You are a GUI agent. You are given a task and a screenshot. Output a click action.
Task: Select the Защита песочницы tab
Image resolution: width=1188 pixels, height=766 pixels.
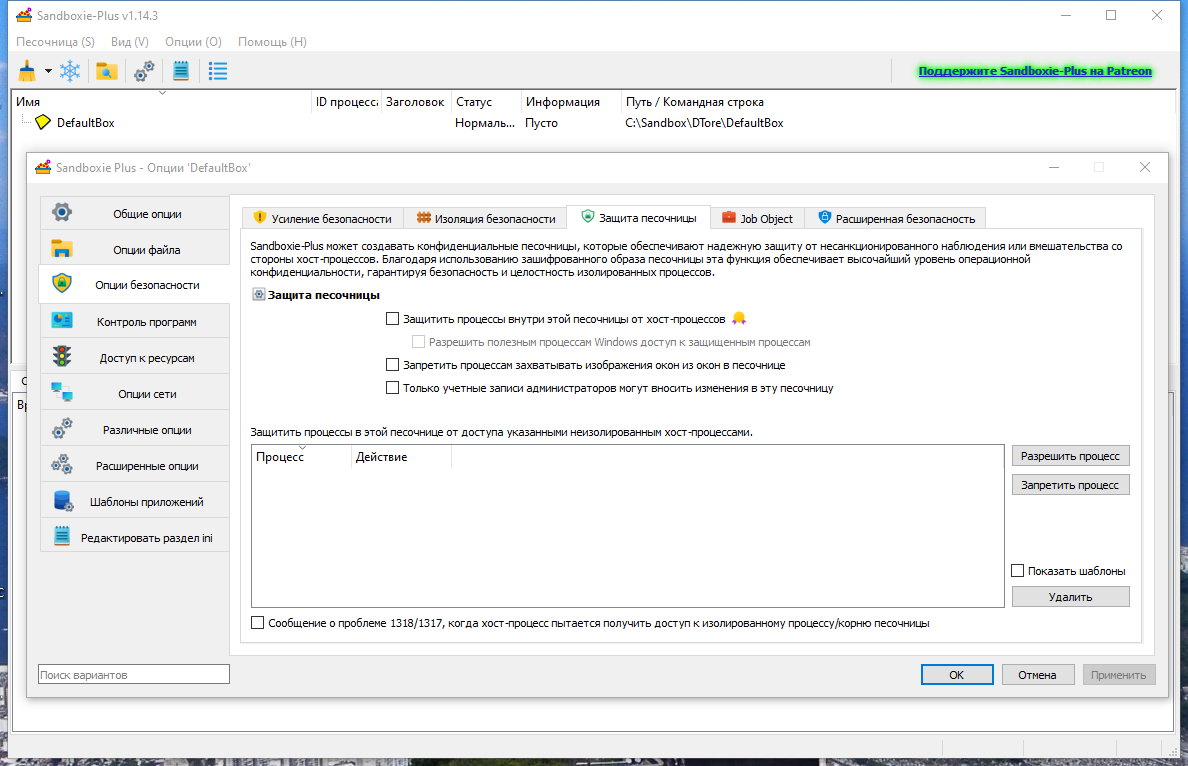639,217
